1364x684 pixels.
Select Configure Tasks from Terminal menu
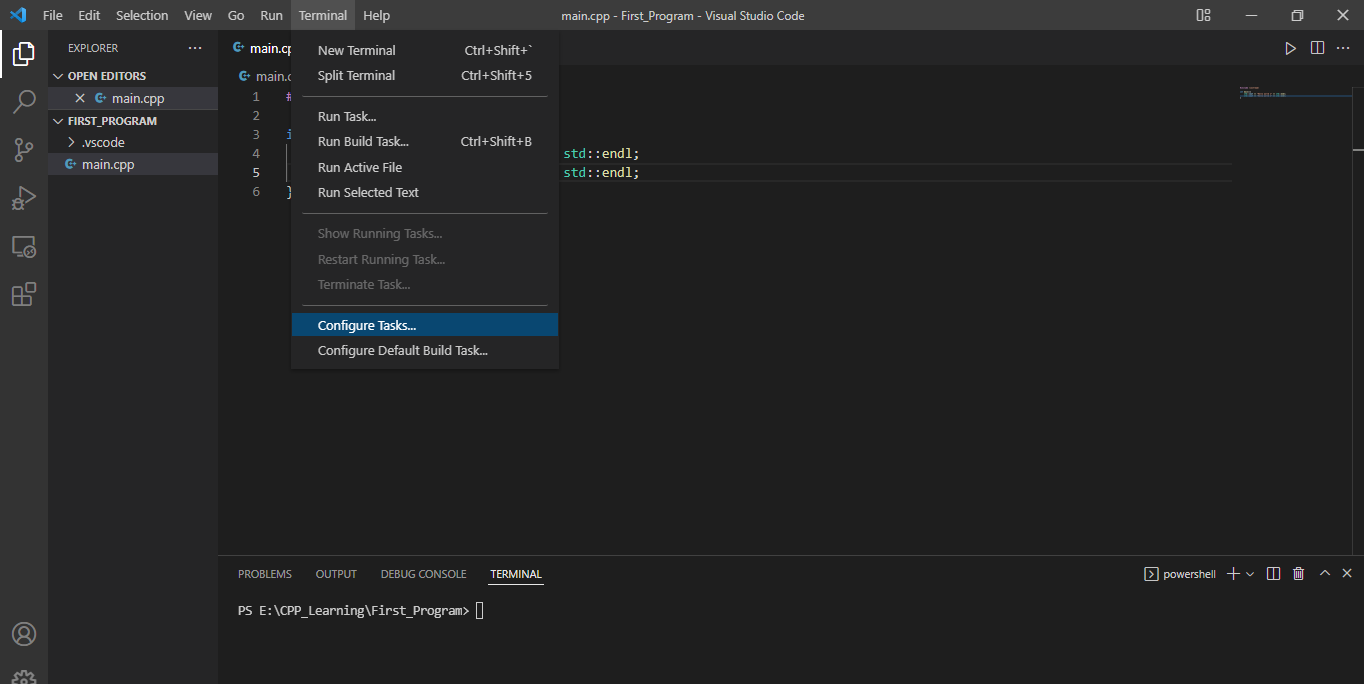tap(366, 324)
